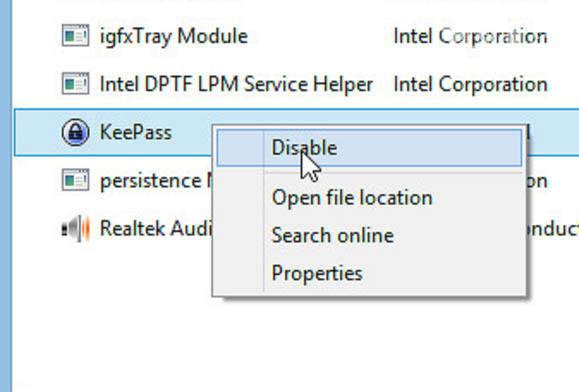Click Intel Corporation publisher for igfxTray Module
Viewport: 579px width, 392px height.
pyautogui.click(x=470, y=37)
